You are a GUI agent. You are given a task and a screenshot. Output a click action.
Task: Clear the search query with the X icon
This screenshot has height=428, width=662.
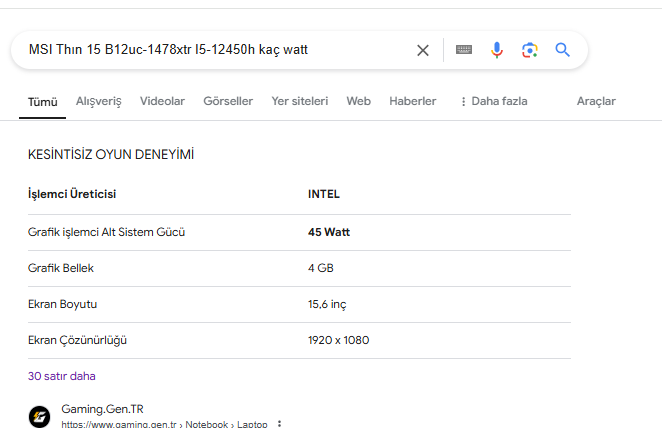tap(423, 50)
